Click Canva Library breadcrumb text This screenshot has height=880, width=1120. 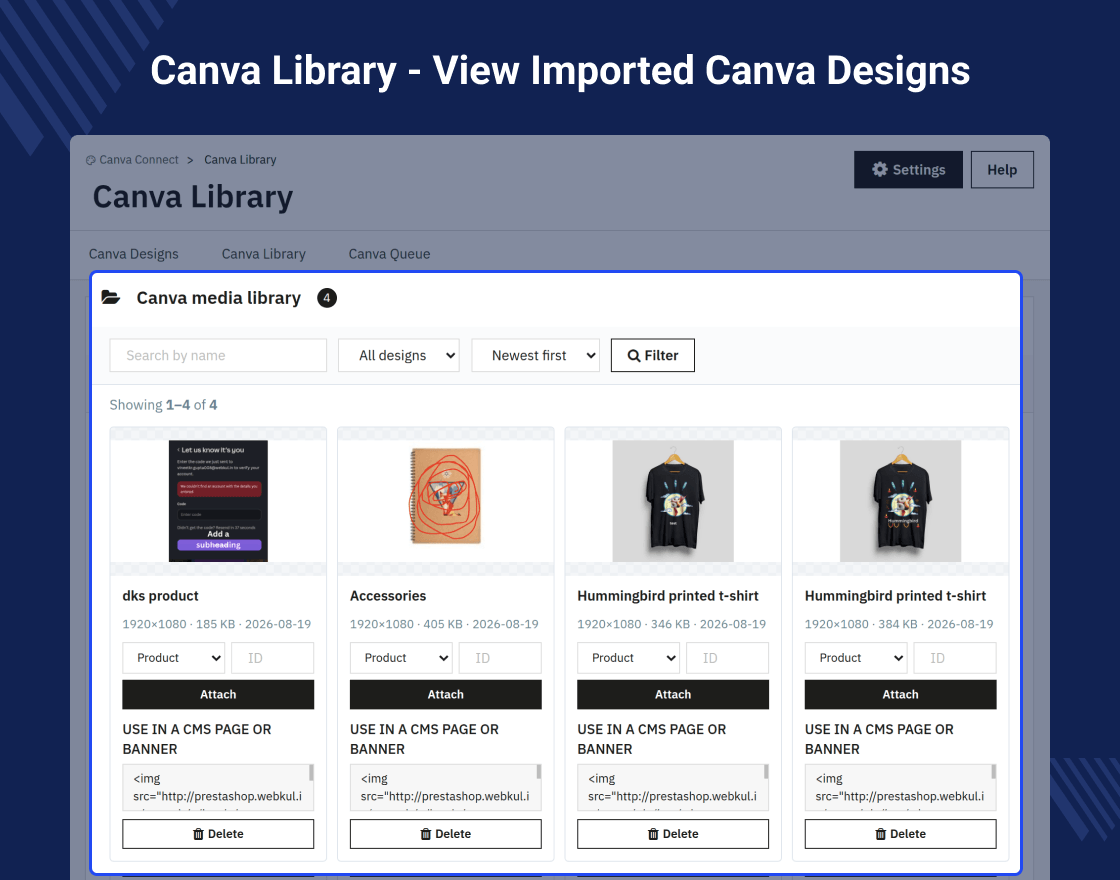pyautogui.click(x=240, y=160)
